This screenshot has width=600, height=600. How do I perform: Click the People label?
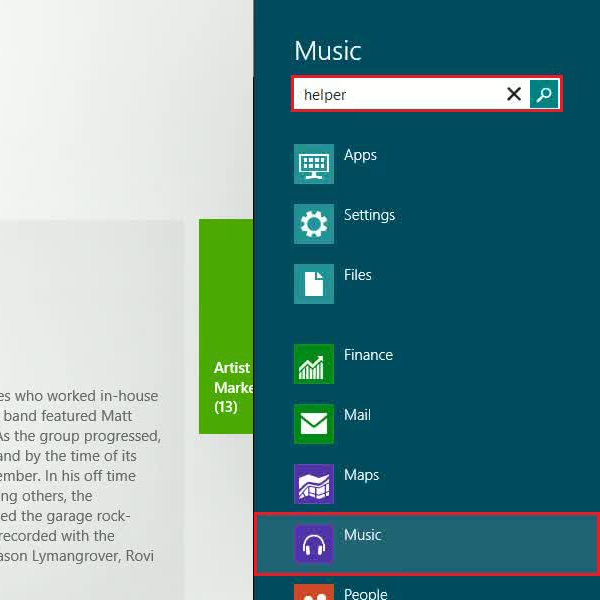pyautogui.click(x=365, y=594)
